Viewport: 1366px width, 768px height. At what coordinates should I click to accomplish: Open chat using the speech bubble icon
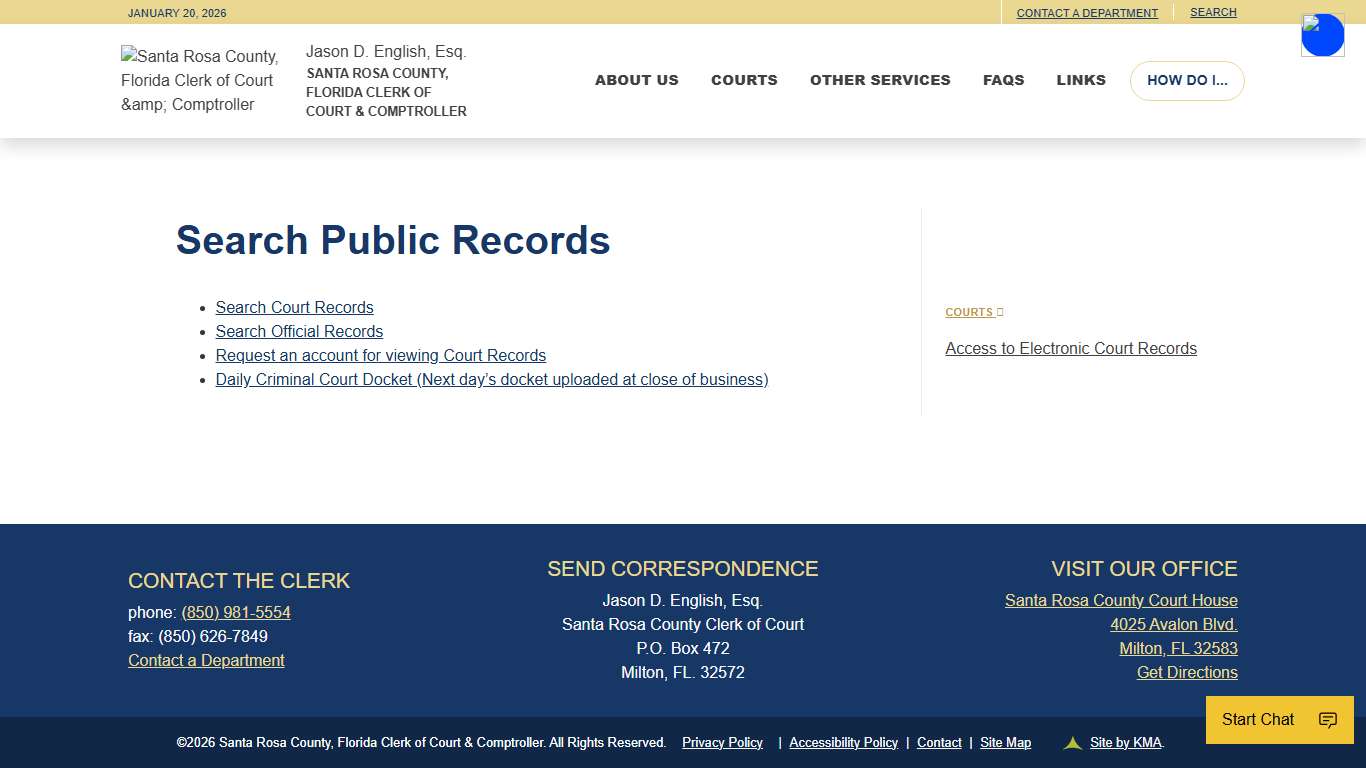point(1327,720)
